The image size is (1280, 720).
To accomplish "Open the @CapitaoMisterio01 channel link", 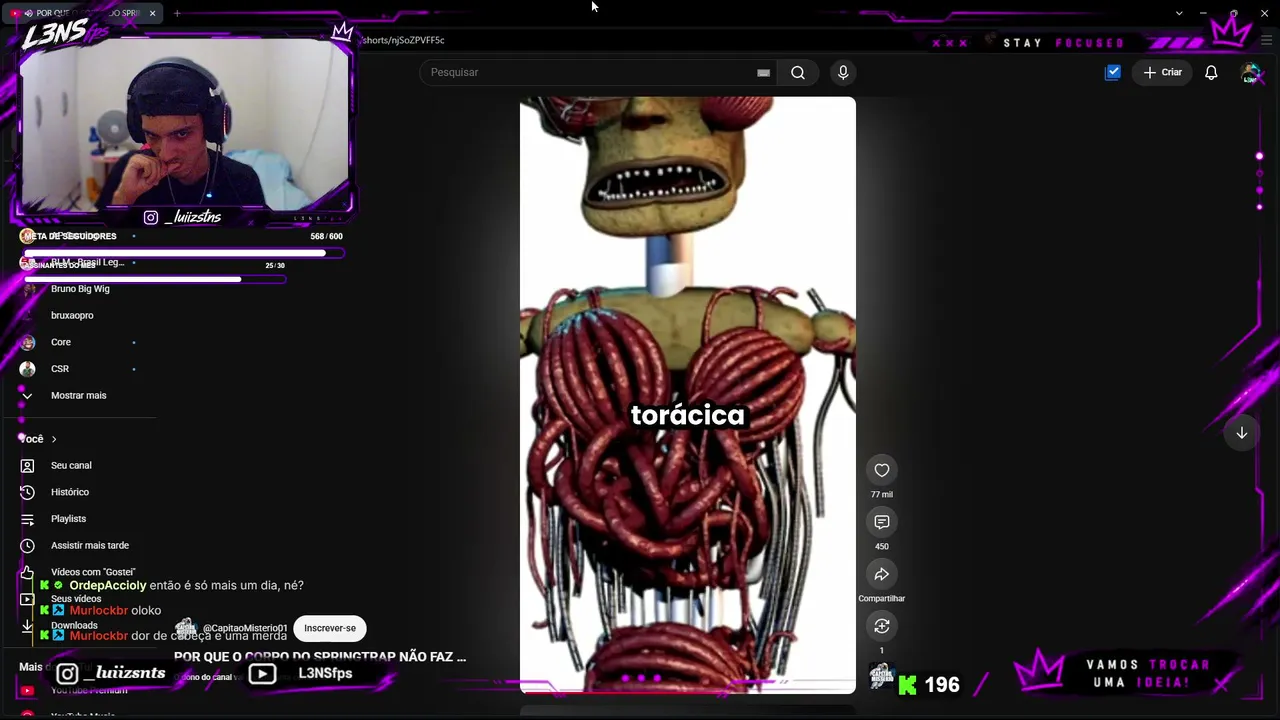I will pyautogui.click(x=245, y=628).
